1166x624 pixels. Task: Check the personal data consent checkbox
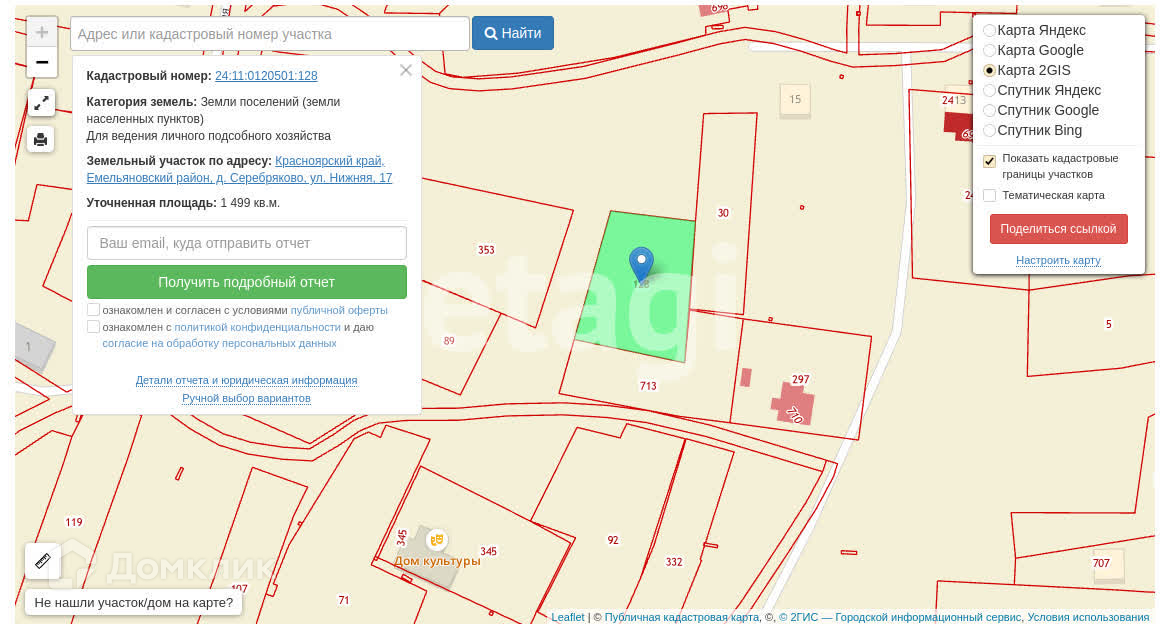(x=94, y=327)
